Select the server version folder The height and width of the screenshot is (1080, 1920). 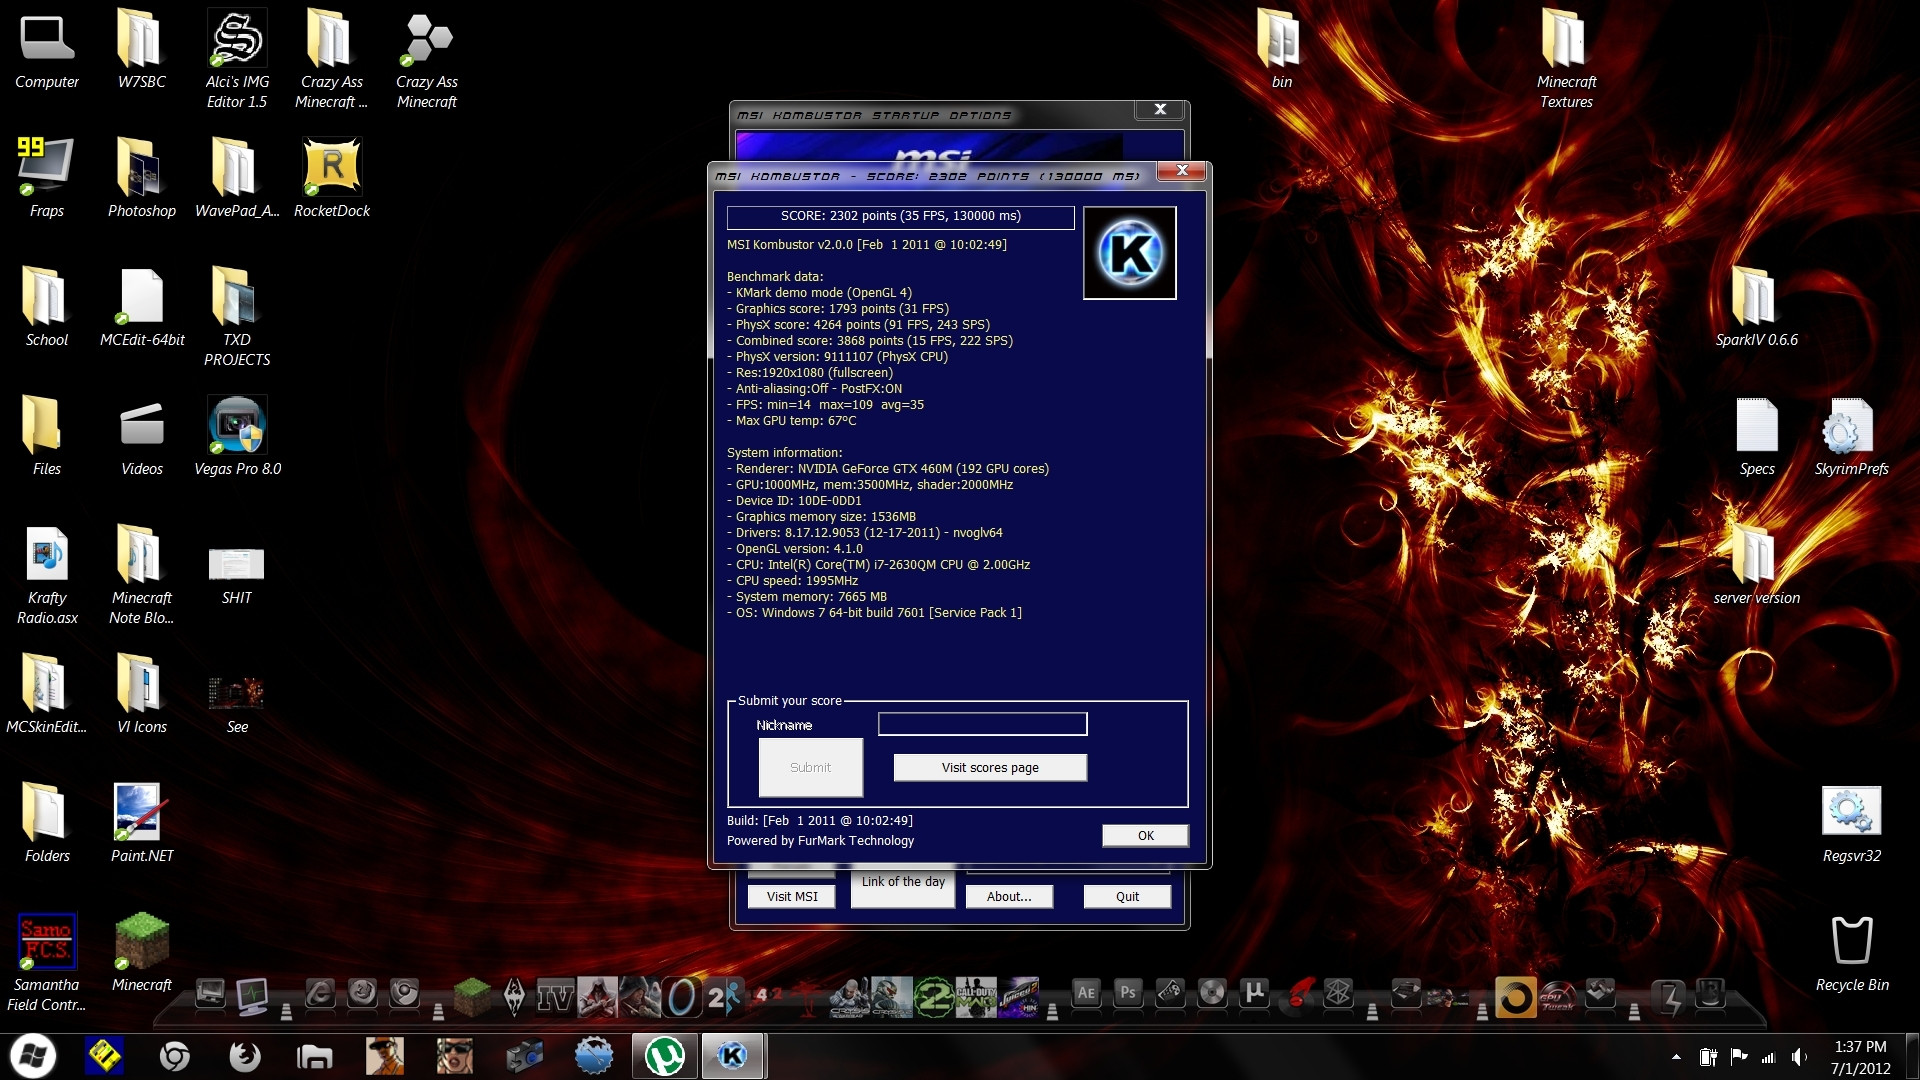coord(1757,564)
